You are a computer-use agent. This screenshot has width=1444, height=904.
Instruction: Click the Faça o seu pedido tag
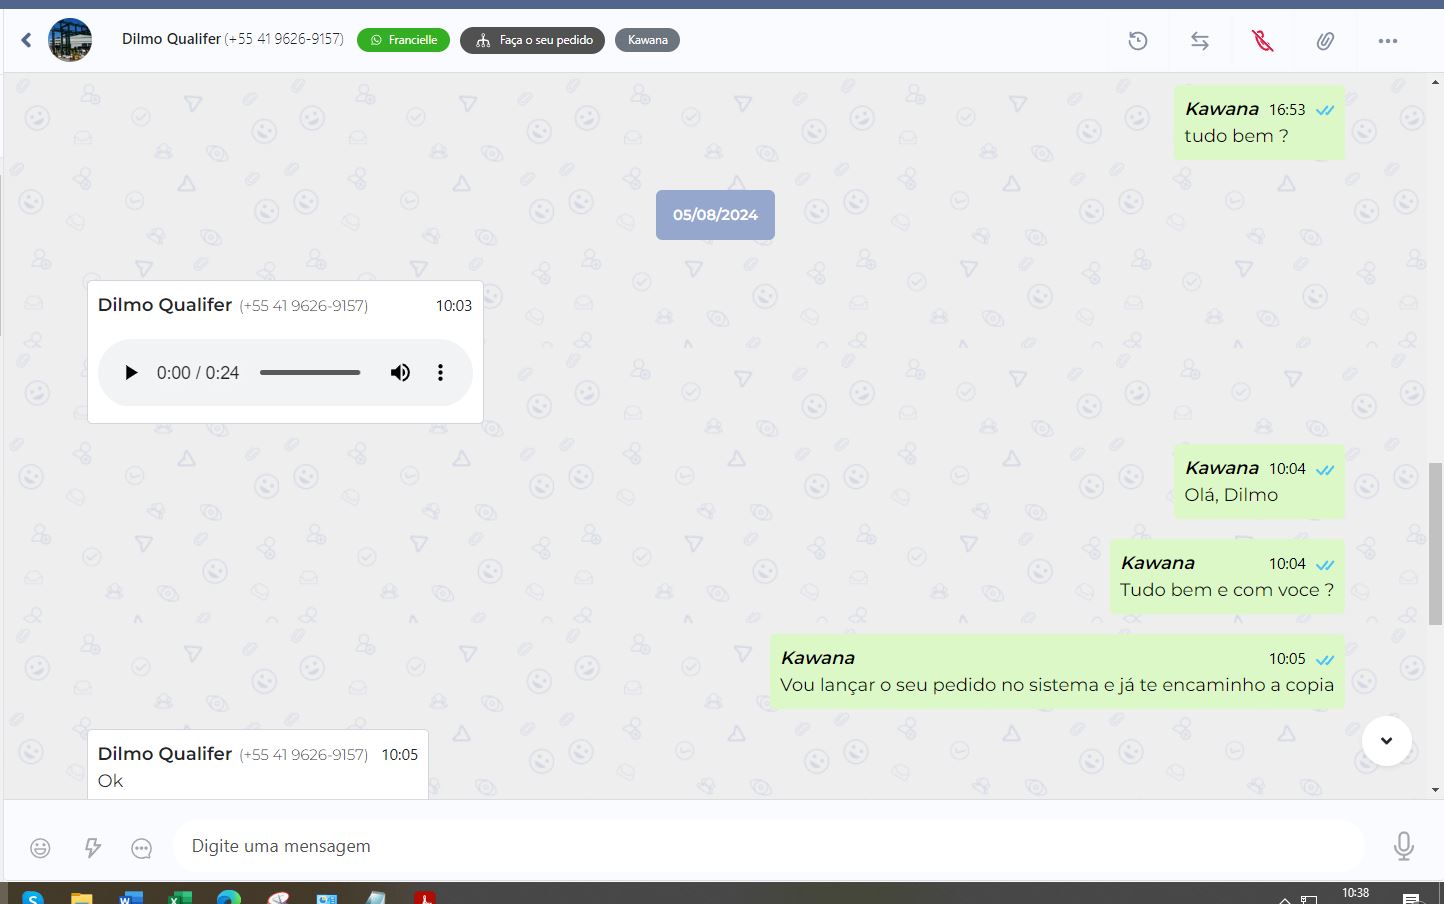(532, 40)
